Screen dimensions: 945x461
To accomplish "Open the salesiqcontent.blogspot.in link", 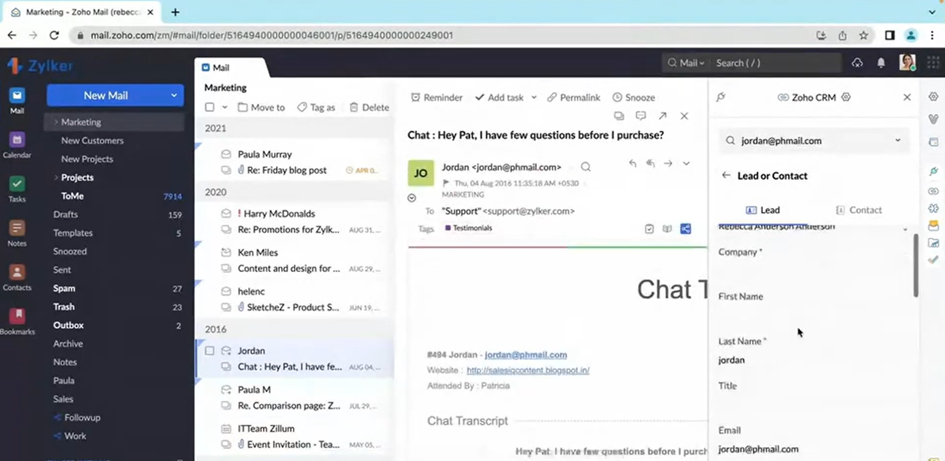I will click(x=527, y=370).
